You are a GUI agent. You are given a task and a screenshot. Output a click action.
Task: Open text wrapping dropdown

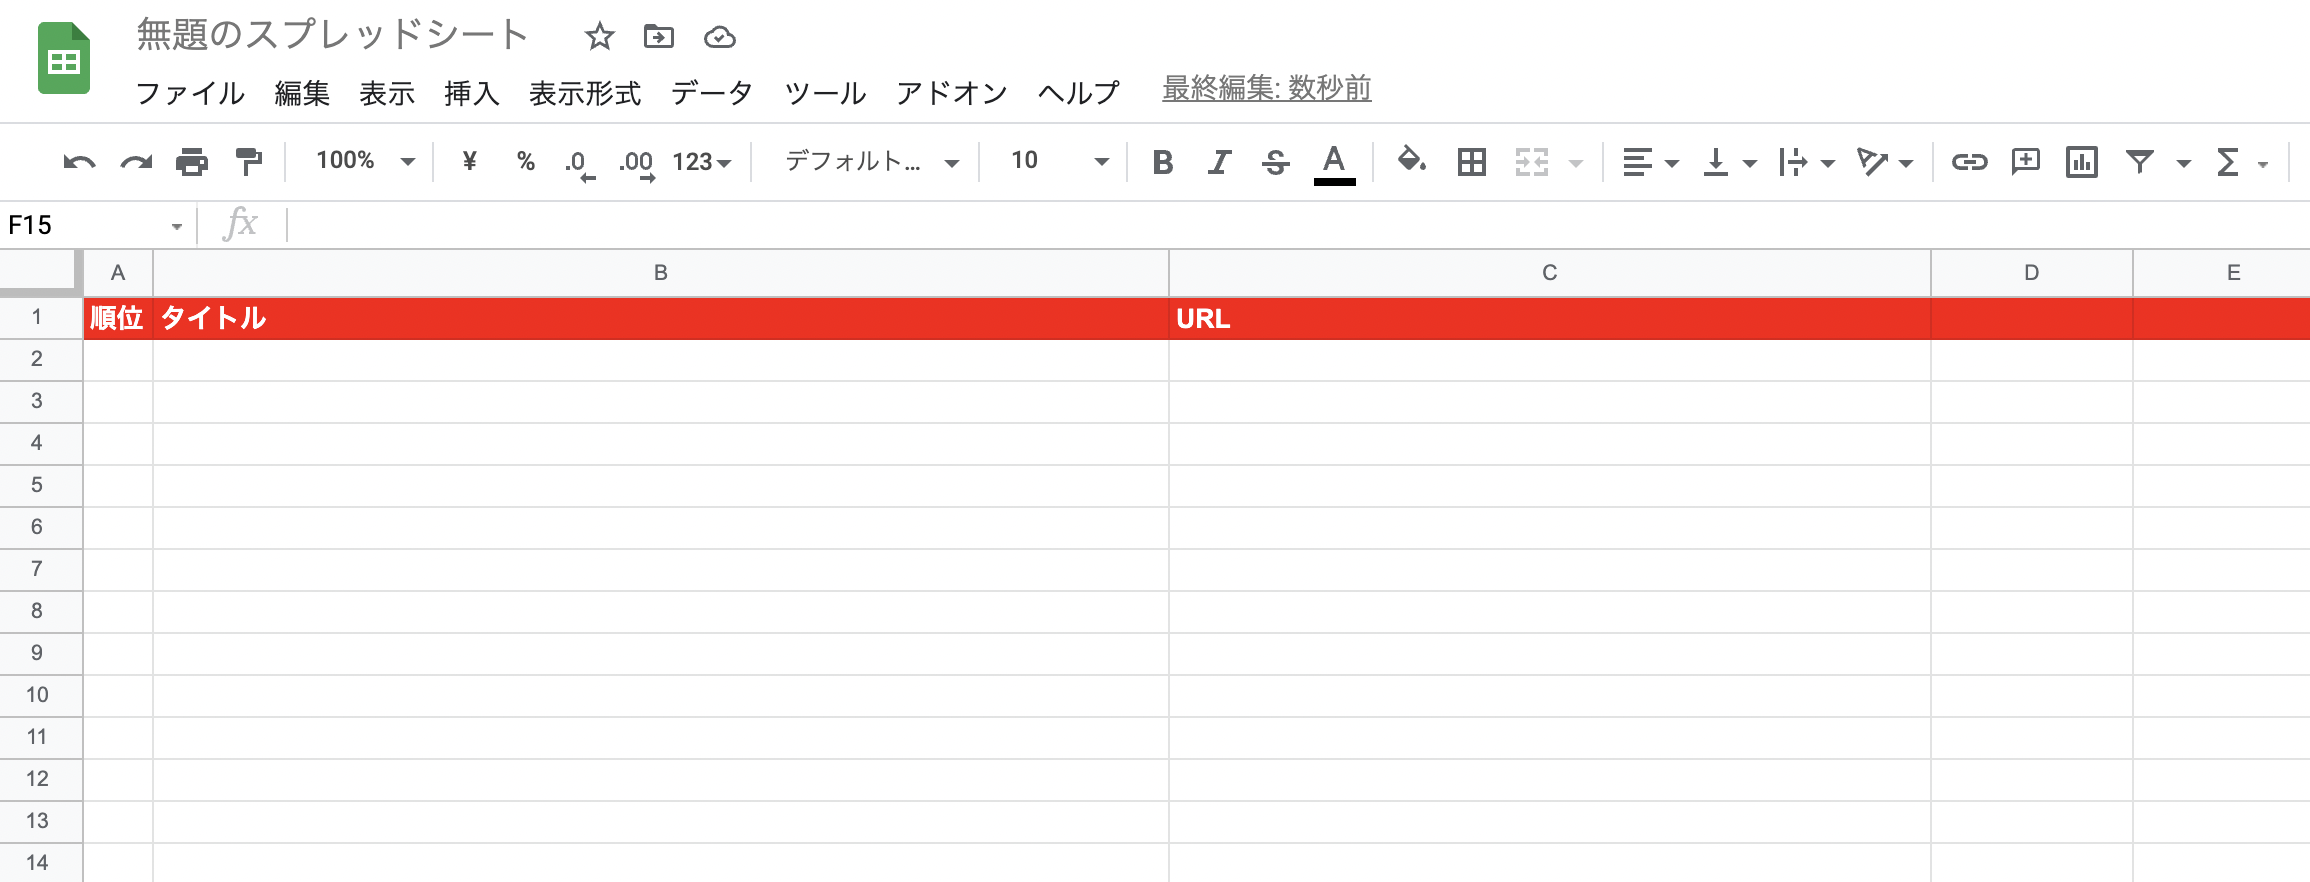pyautogui.click(x=1806, y=162)
